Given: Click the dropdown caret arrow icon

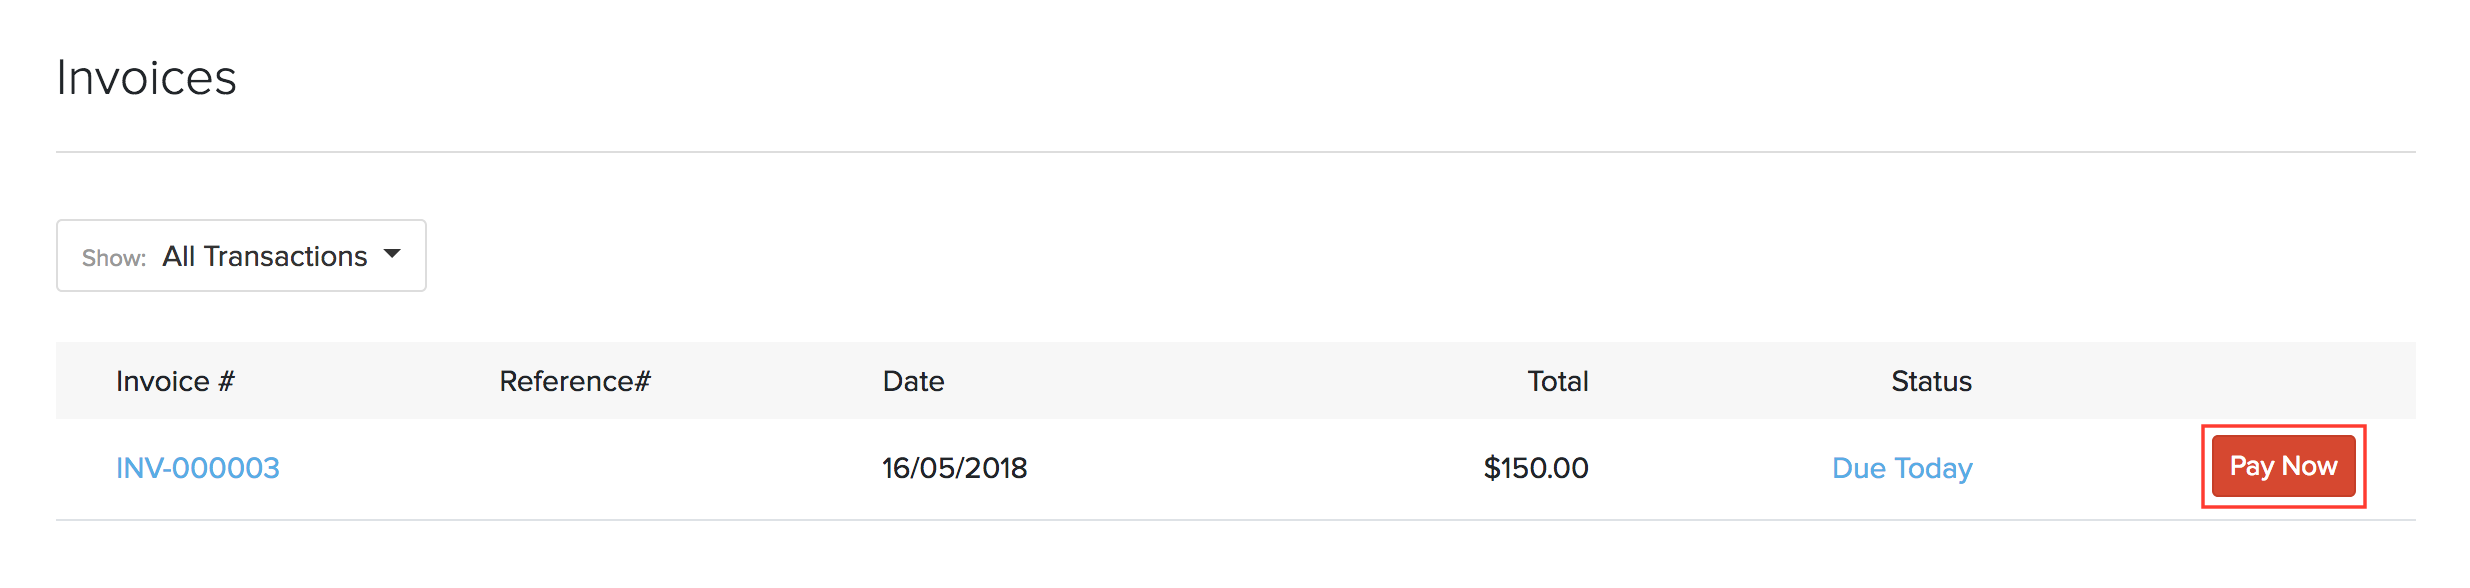Looking at the screenshot, I should click(392, 254).
